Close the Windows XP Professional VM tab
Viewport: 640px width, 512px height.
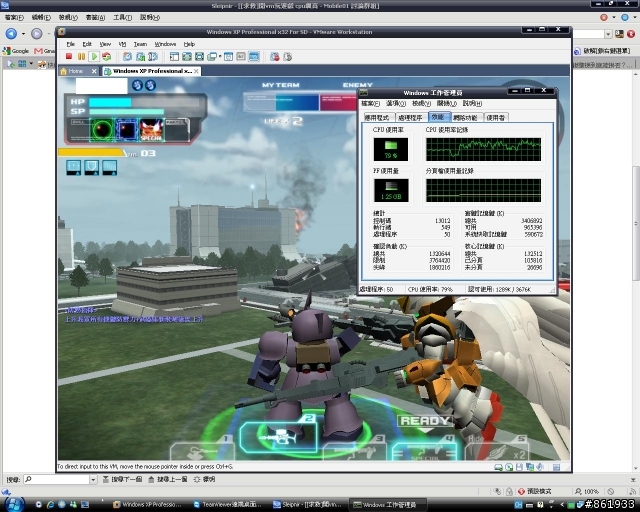(x=196, y=71)
